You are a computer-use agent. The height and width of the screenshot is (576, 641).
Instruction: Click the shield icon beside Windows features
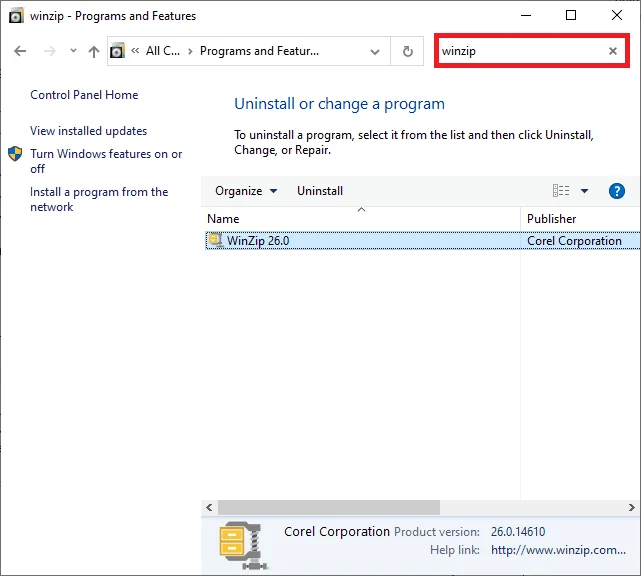point(15,154)
